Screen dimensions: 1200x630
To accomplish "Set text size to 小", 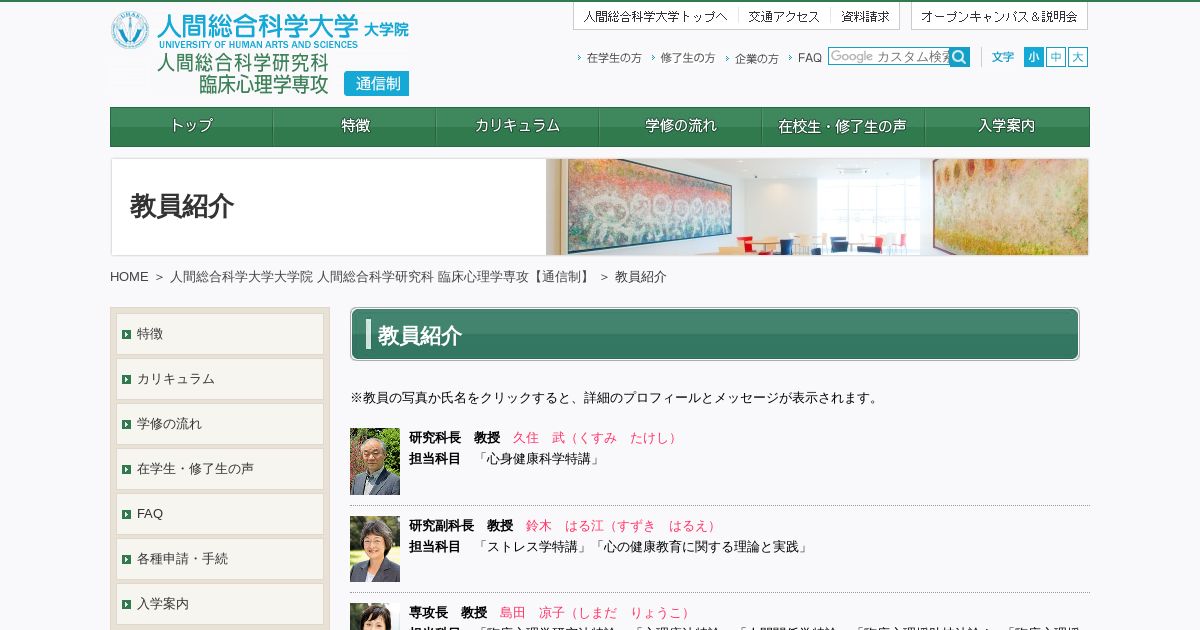I will tap(1033, 57).
